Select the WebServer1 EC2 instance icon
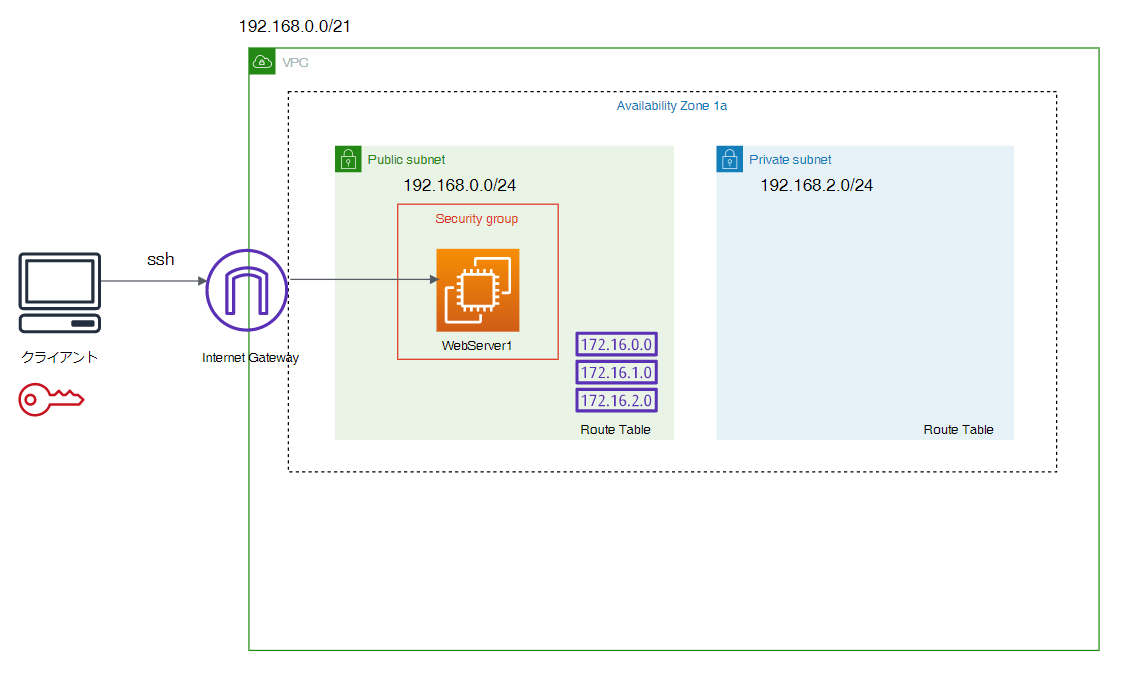Screen dimensions: 1140x687 tap(478, 290)
